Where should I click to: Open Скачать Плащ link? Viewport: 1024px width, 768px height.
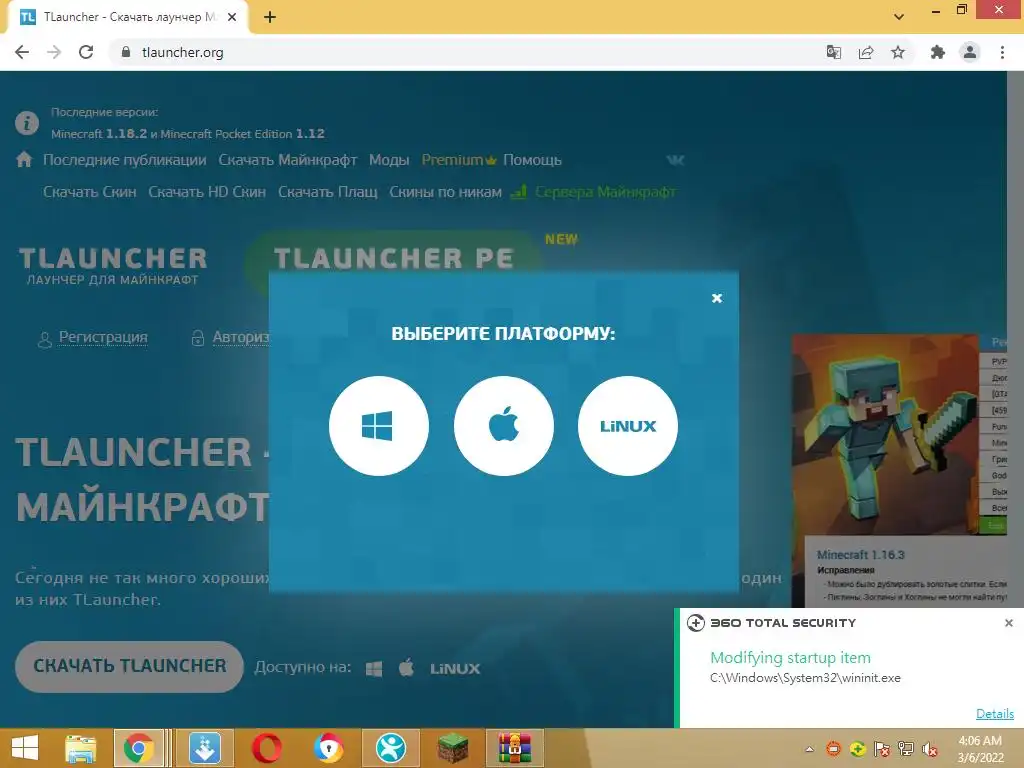(x=328, y=192)
